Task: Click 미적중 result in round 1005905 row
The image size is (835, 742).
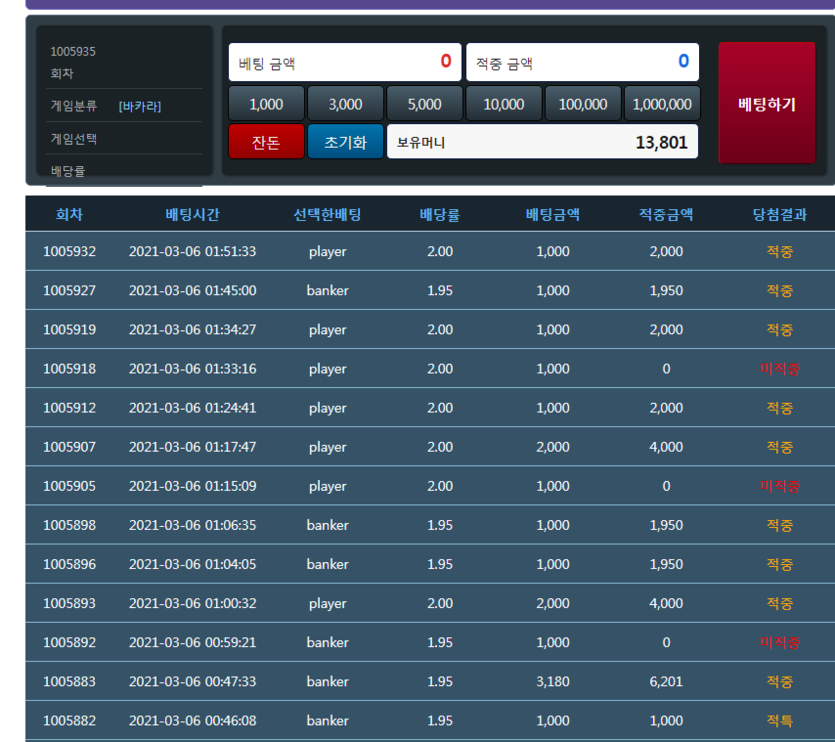Action: [780, 486]
